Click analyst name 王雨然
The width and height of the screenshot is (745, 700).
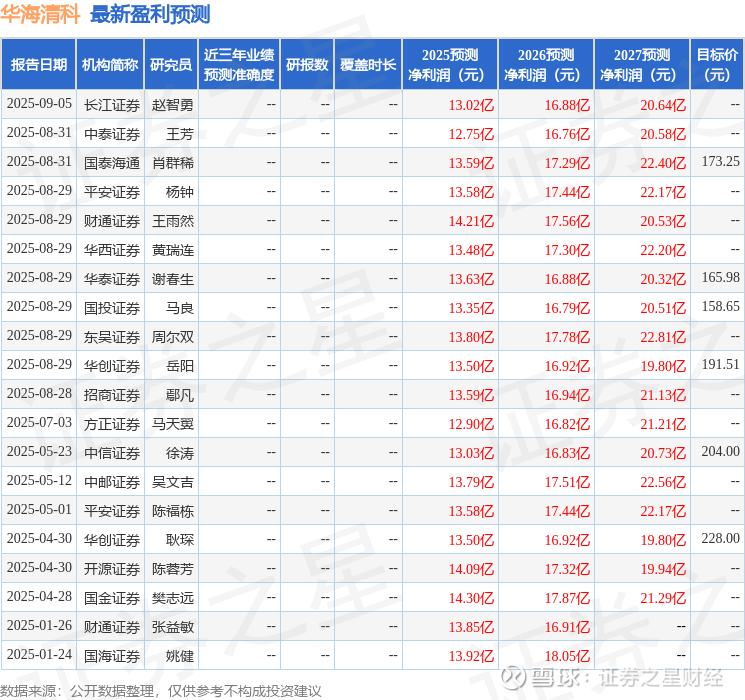coord(173,221)
